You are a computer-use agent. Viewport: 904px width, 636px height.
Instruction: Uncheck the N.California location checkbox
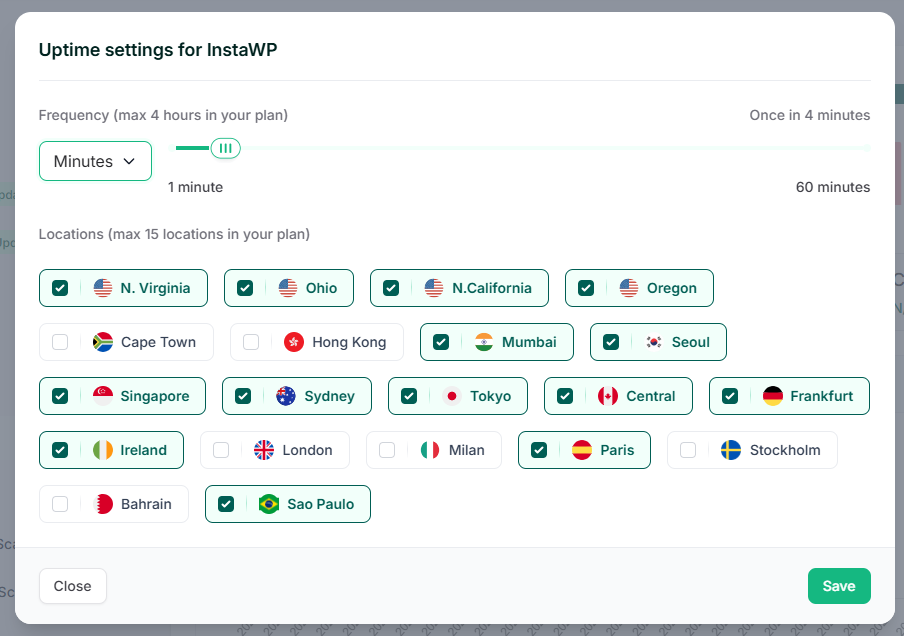(x=391, y=288)
